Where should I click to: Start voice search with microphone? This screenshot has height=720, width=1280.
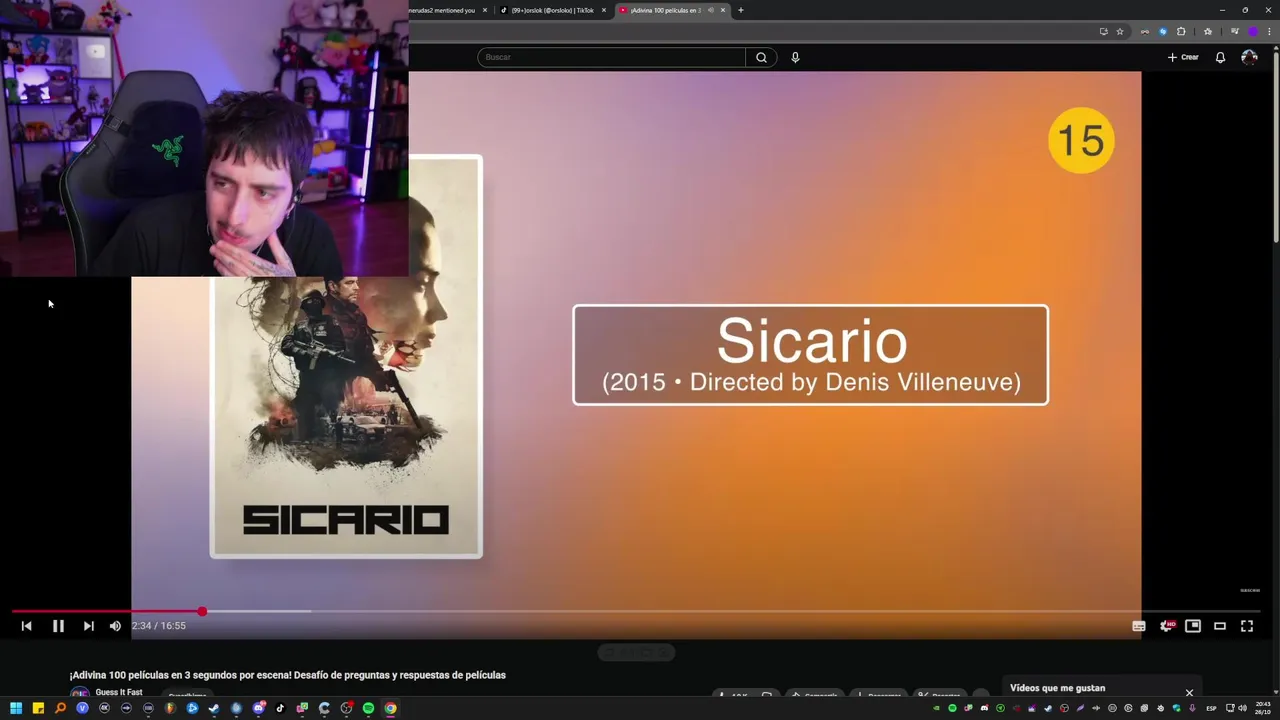pyautogui.click(x=795, y=57)
